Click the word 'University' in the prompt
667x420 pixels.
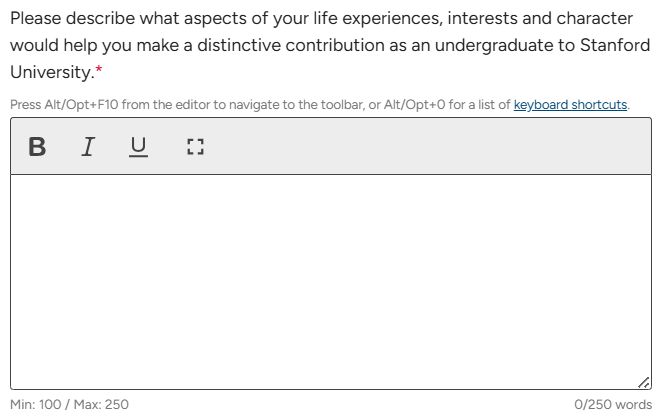[52, 73]
